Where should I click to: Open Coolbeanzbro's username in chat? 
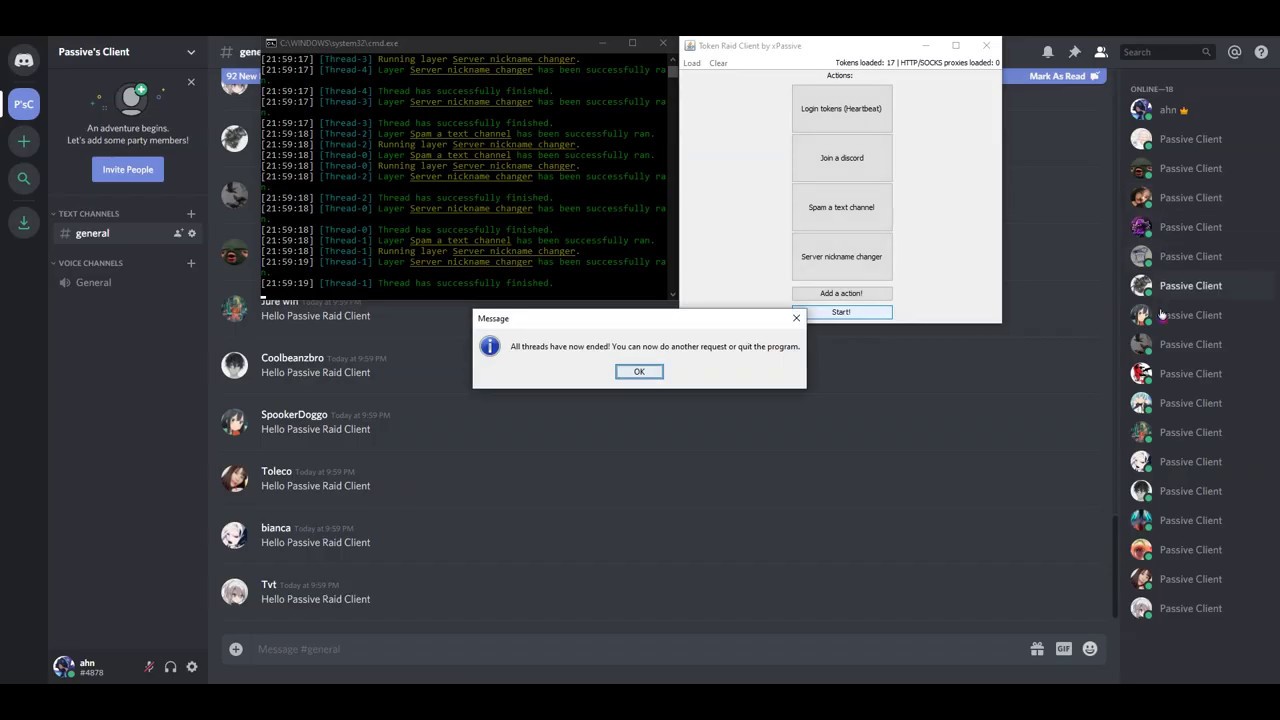(292, 358)
